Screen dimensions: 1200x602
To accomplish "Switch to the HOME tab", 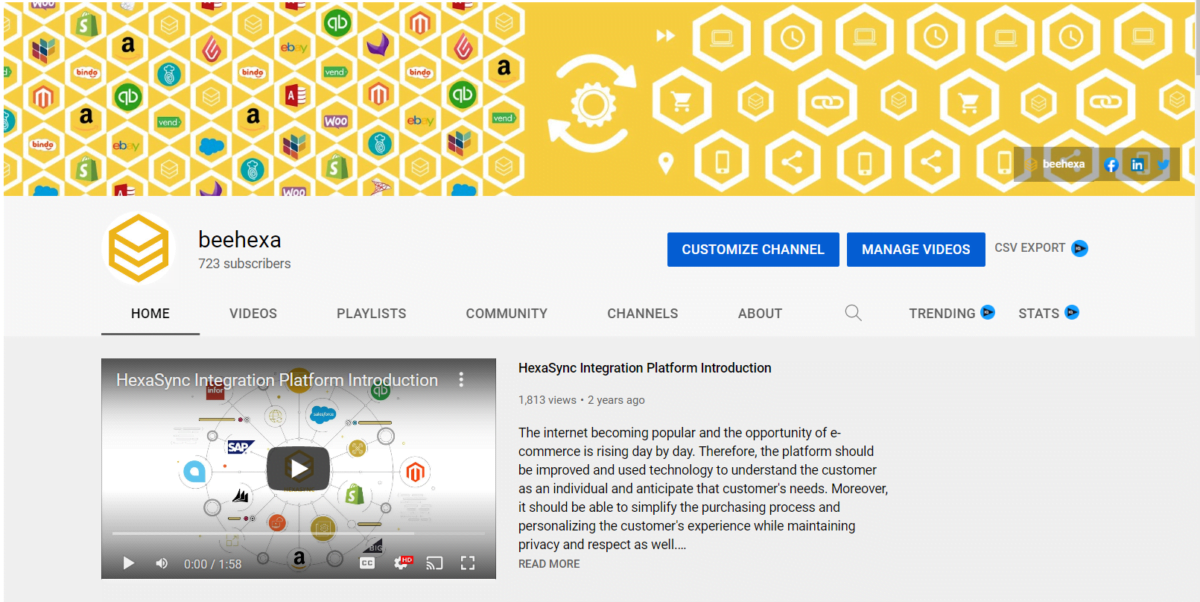I will [x=150, y=313].
